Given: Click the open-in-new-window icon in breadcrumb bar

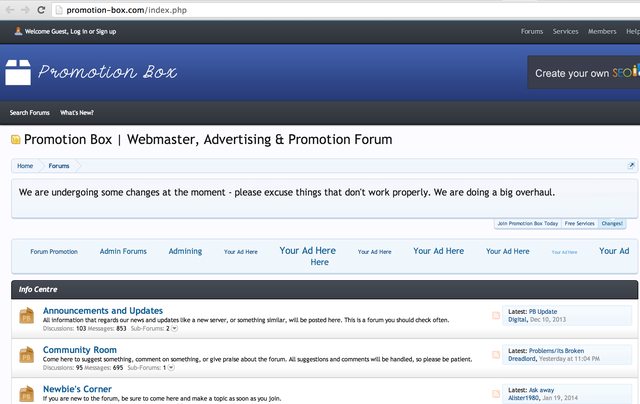Looking at the screenshot, I should (x=631, y=166).
